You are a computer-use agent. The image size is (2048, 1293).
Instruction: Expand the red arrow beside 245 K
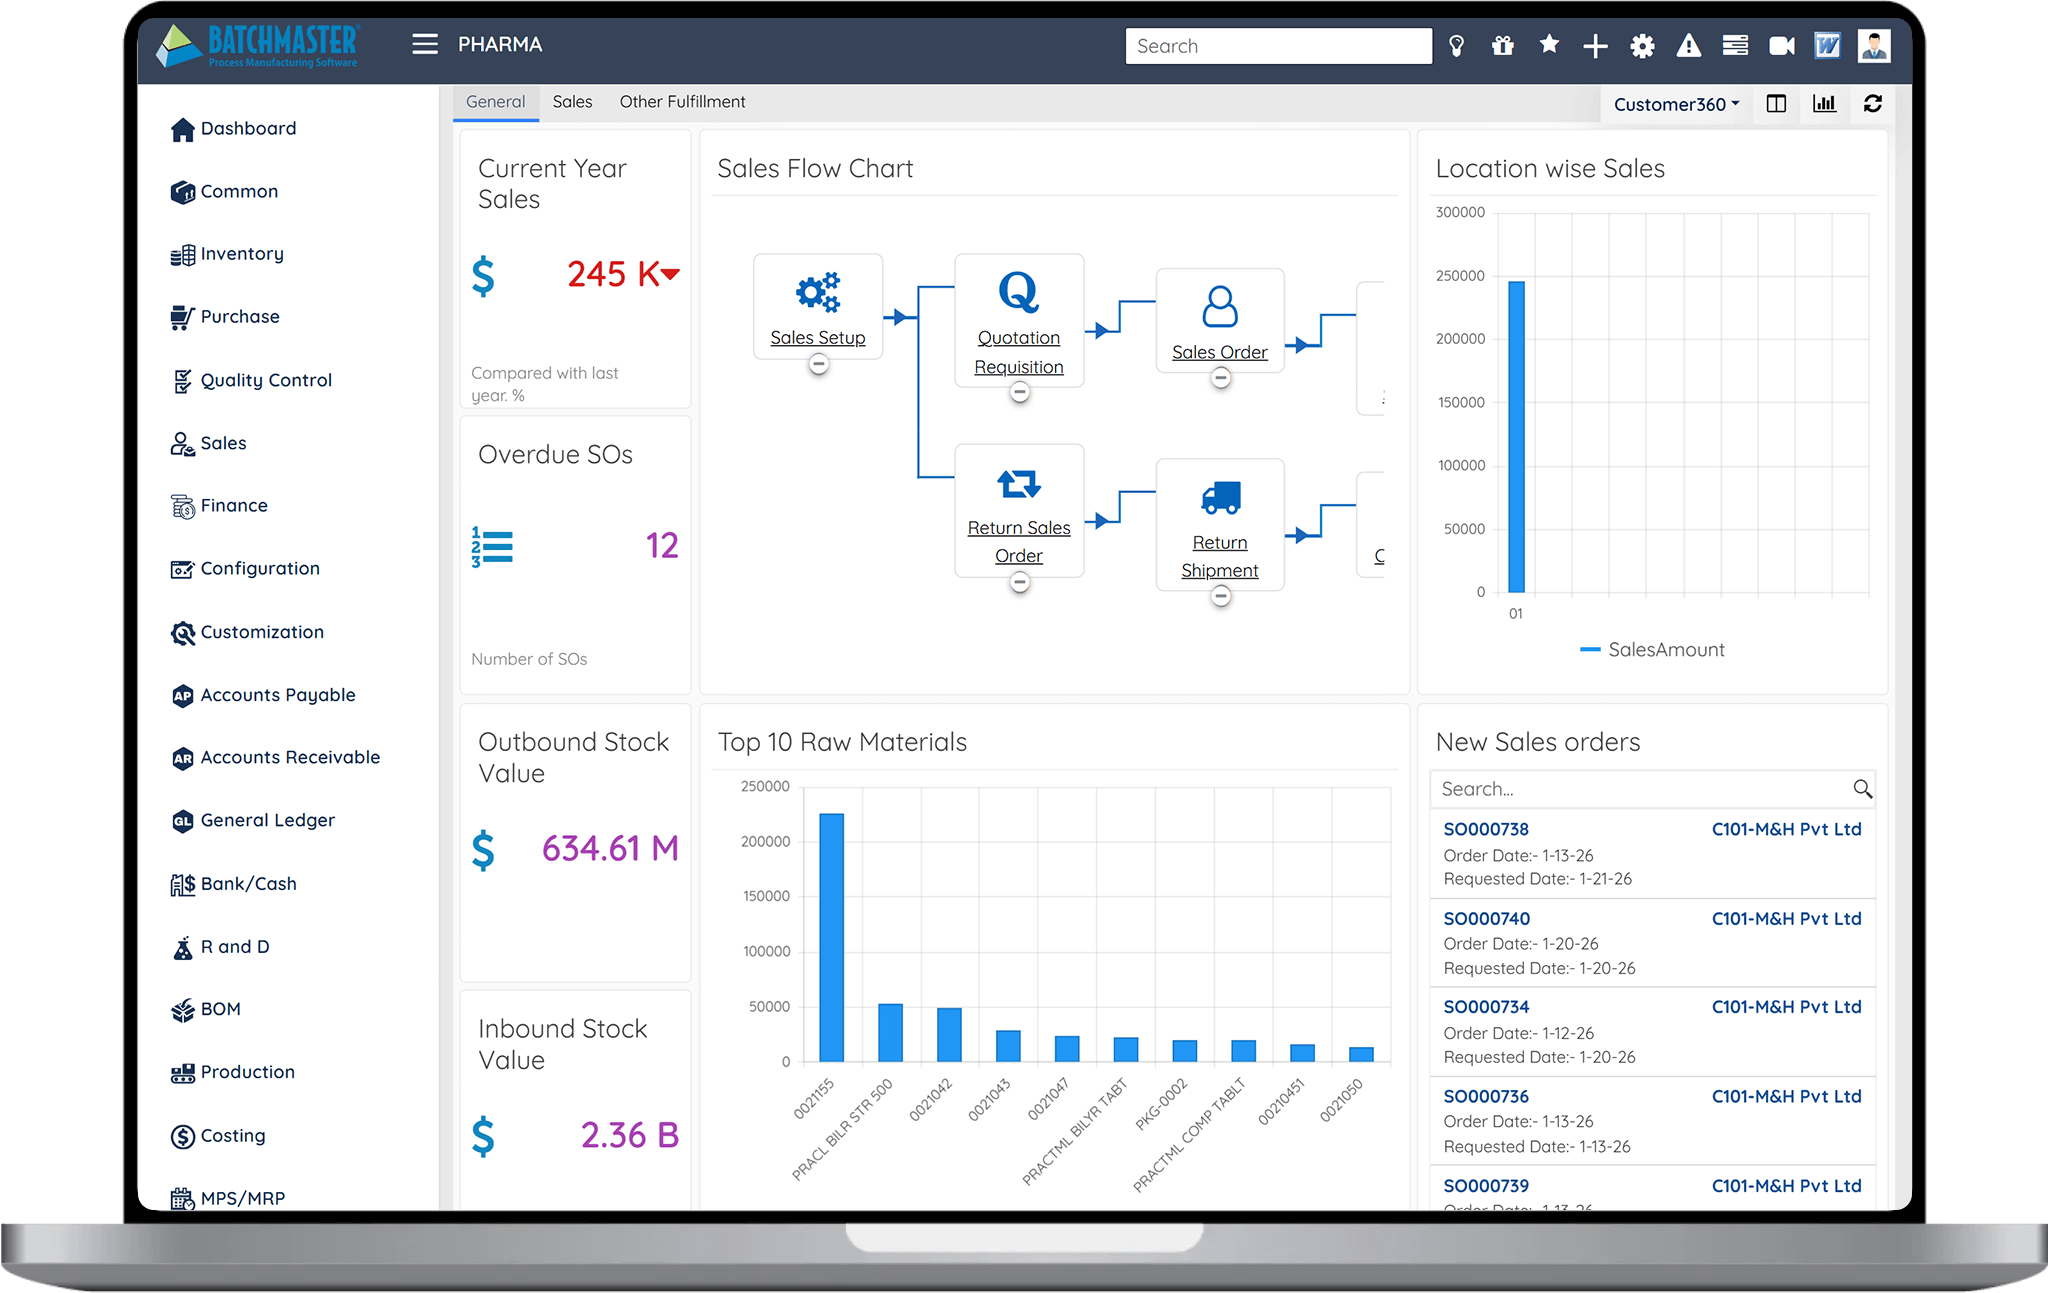[670, 274]
